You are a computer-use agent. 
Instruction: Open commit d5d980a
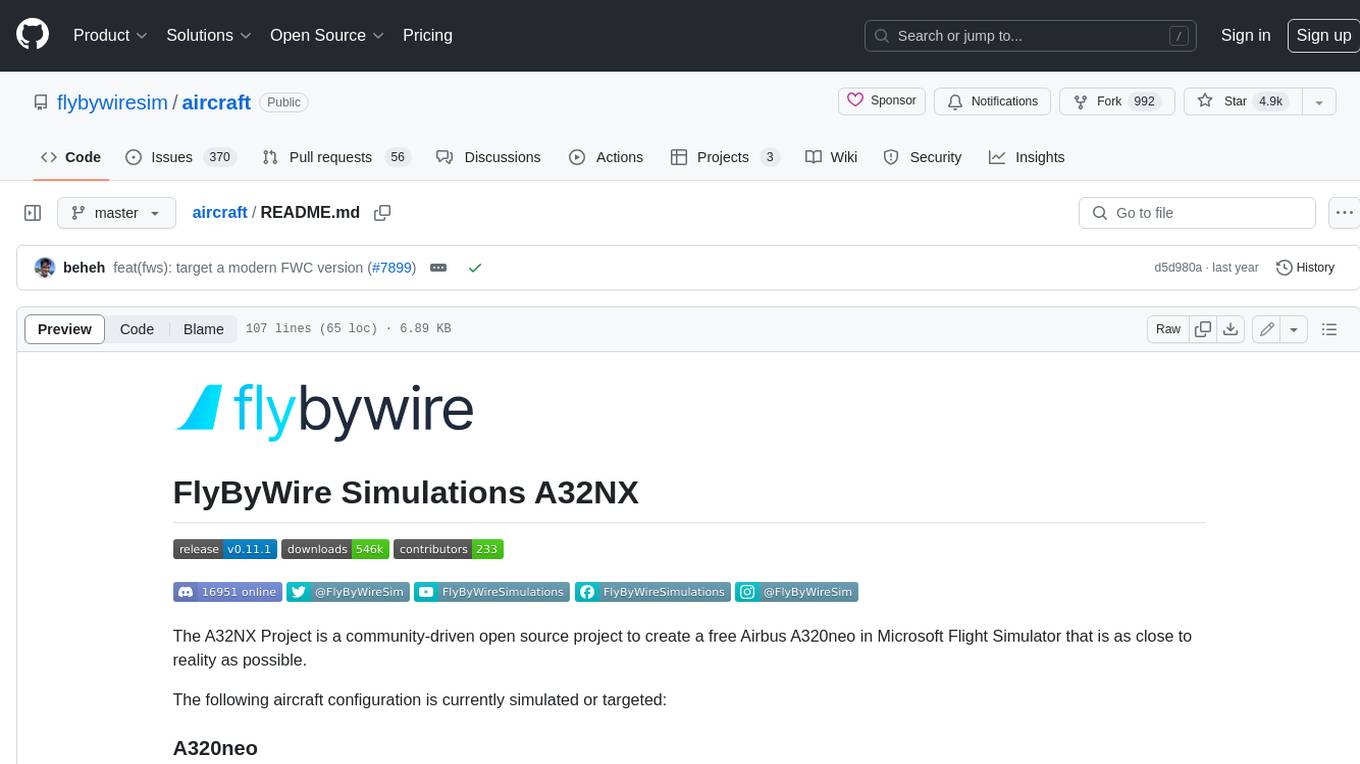[x=1178, y=267]
